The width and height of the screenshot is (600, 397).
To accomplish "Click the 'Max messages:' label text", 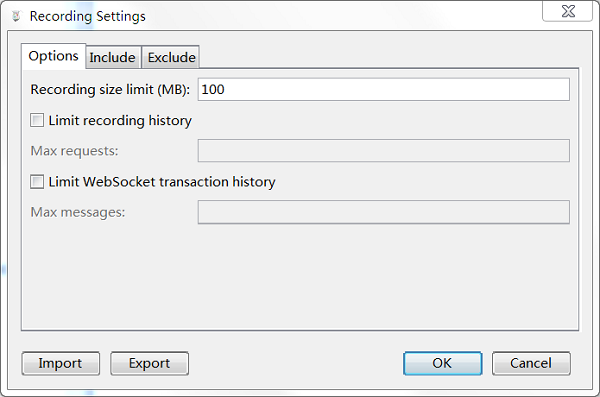I will coord(78,212).
